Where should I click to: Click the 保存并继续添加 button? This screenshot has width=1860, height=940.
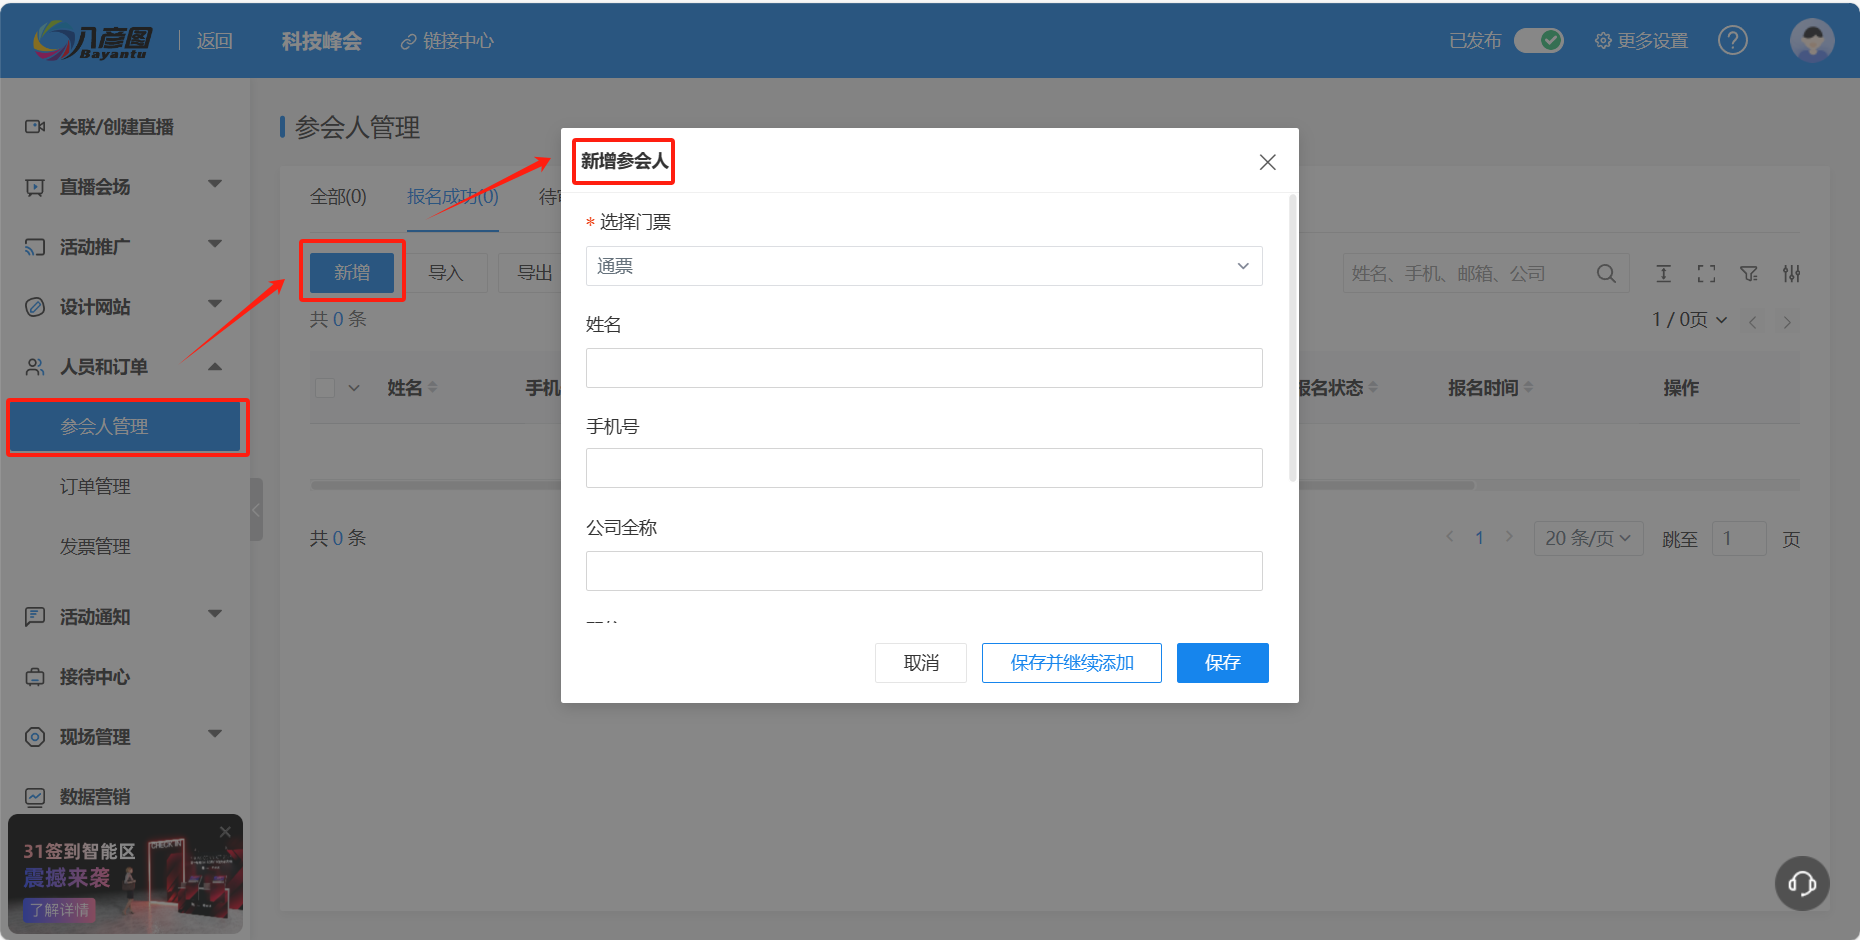tap(1071, 663)
